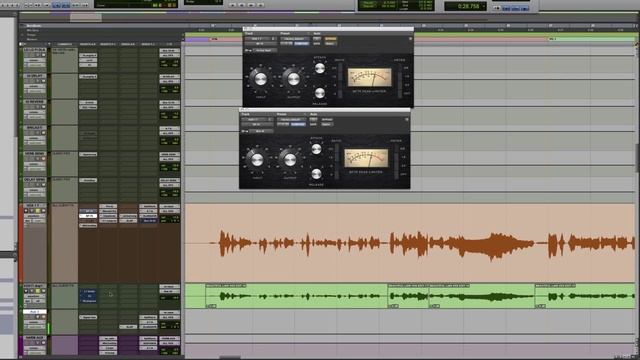Image resolution: width=640 pixels, height=360 pixels.
Task: Toggle Compare in the bottom BF76 window
Action: [x=298, y=124]
